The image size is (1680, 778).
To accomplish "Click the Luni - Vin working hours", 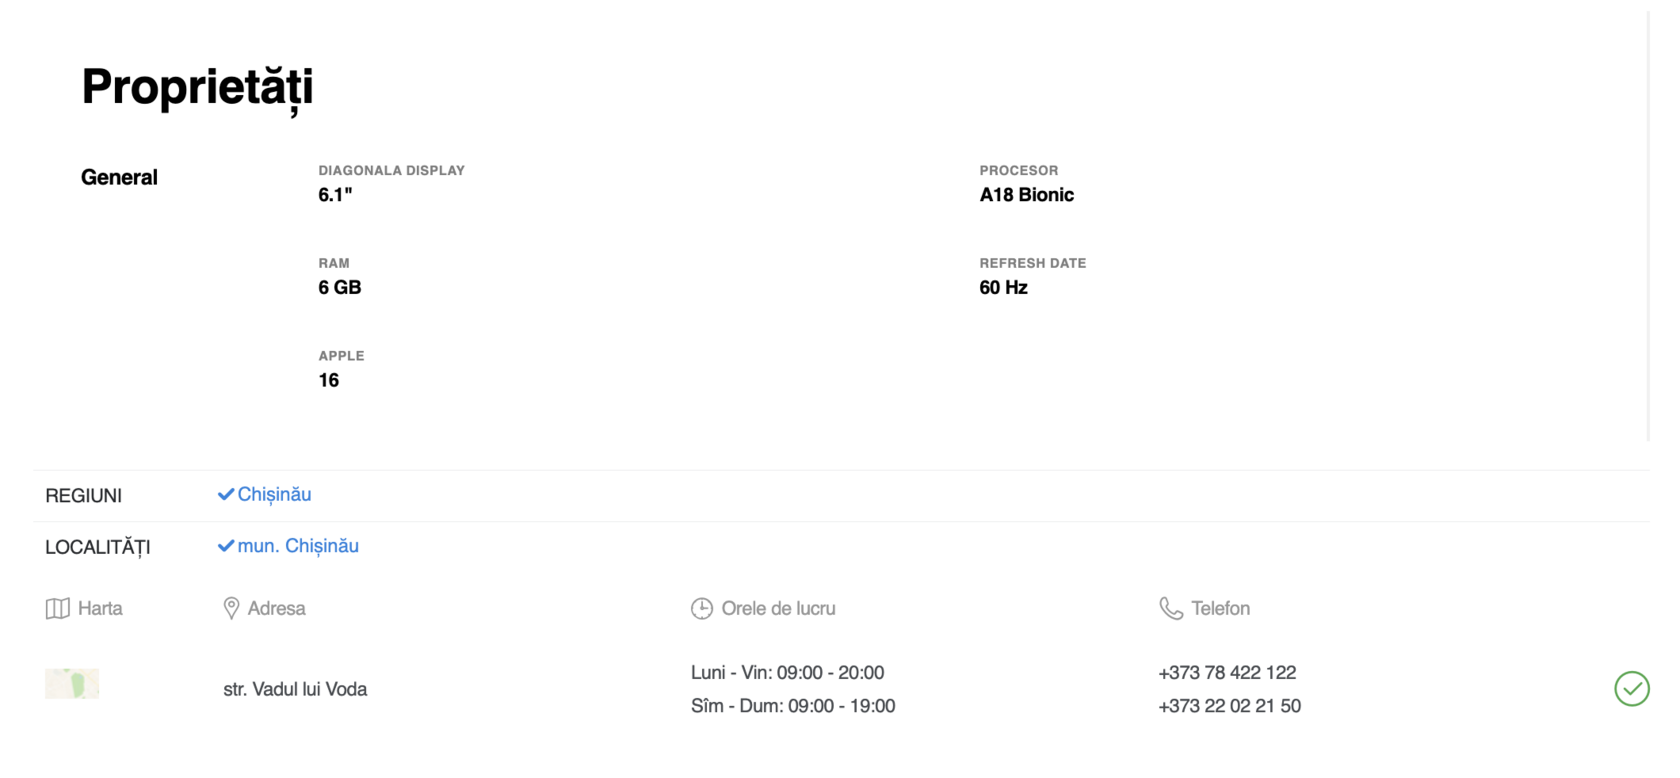I will coord(787,673).
